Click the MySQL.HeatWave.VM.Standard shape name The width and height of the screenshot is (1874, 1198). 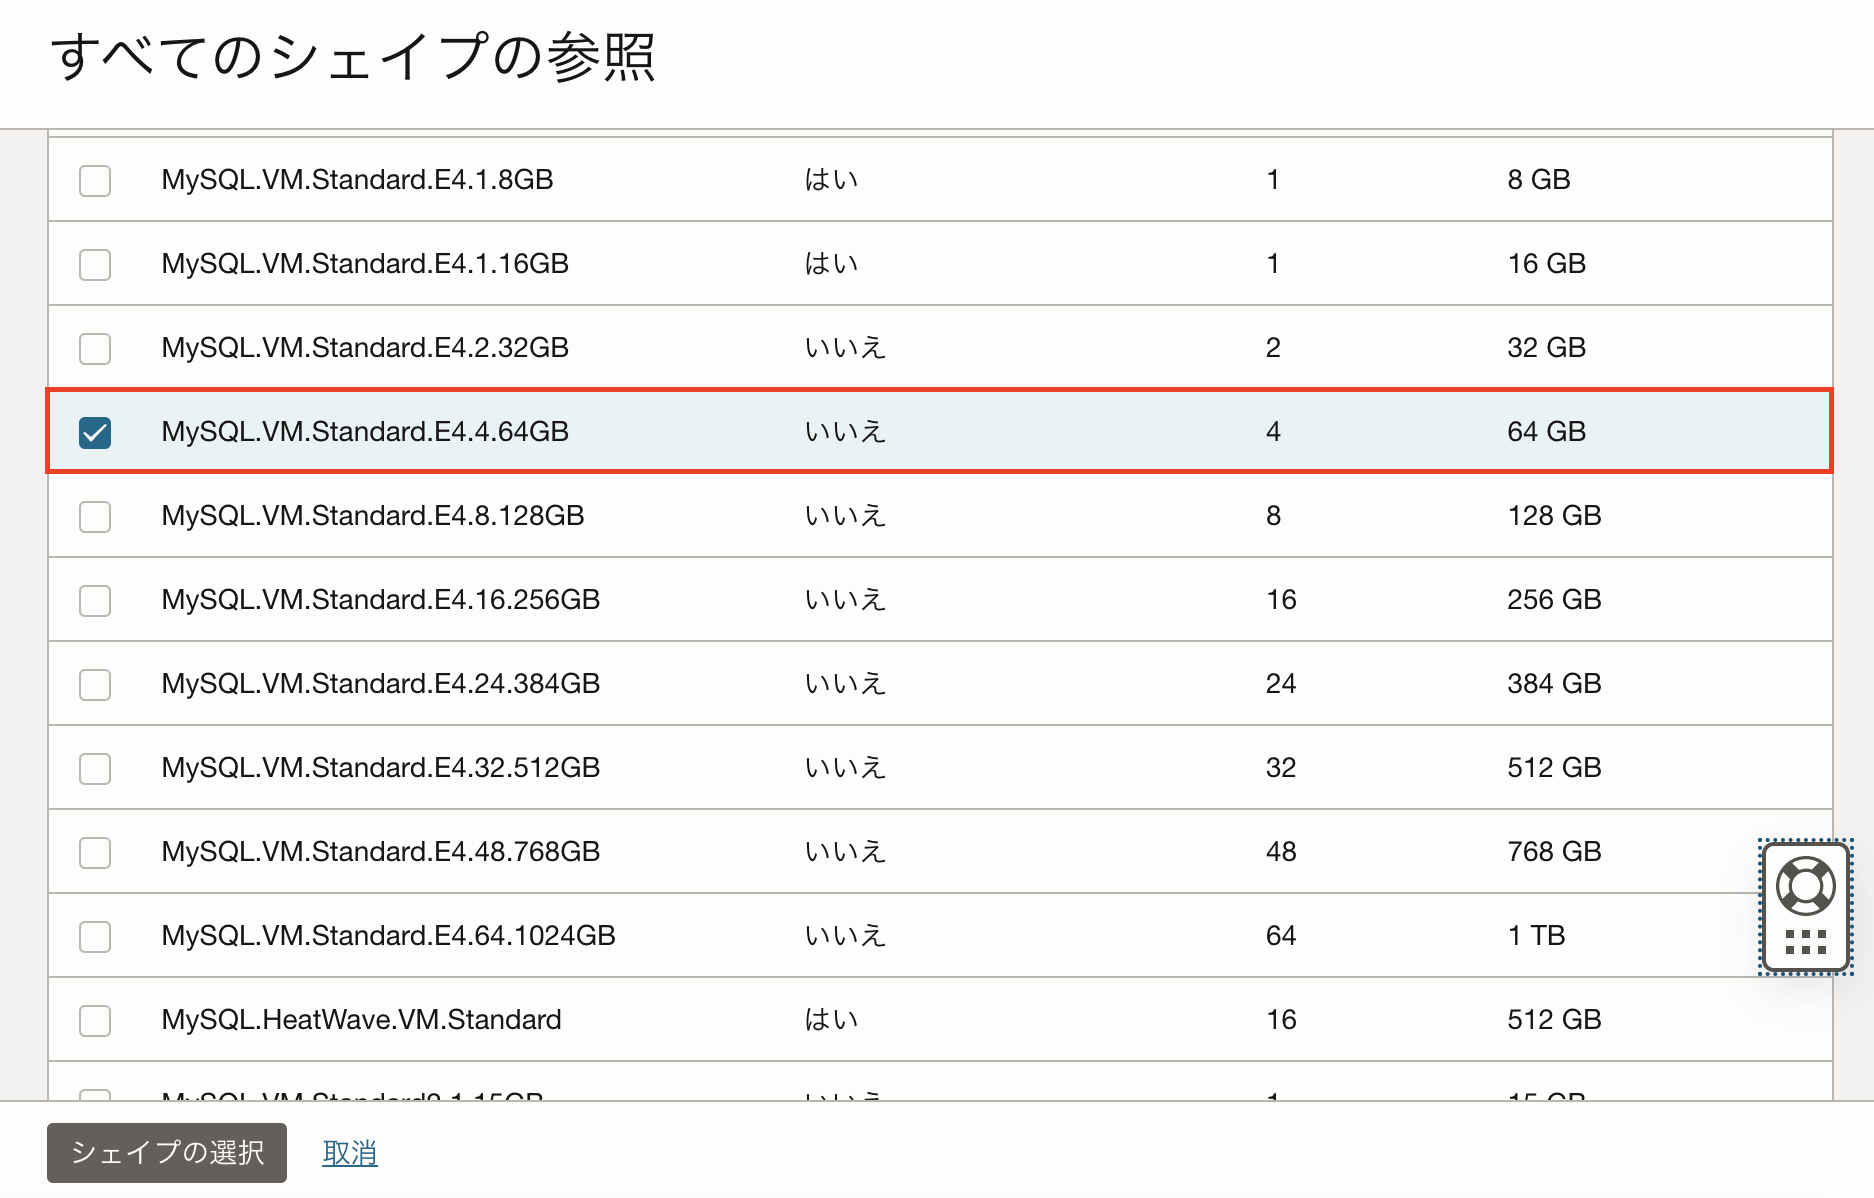[x=361, y=1020]
